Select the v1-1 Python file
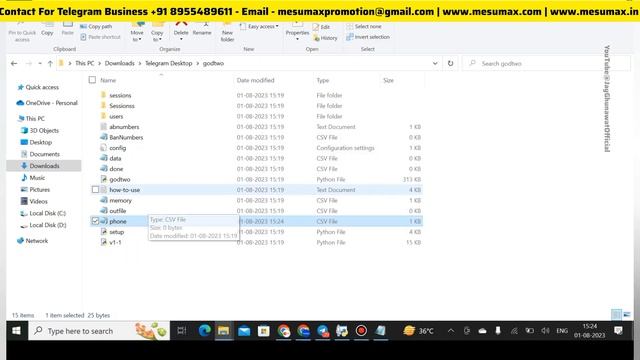Viewport: 640px width, 360px height. [115, 242]
